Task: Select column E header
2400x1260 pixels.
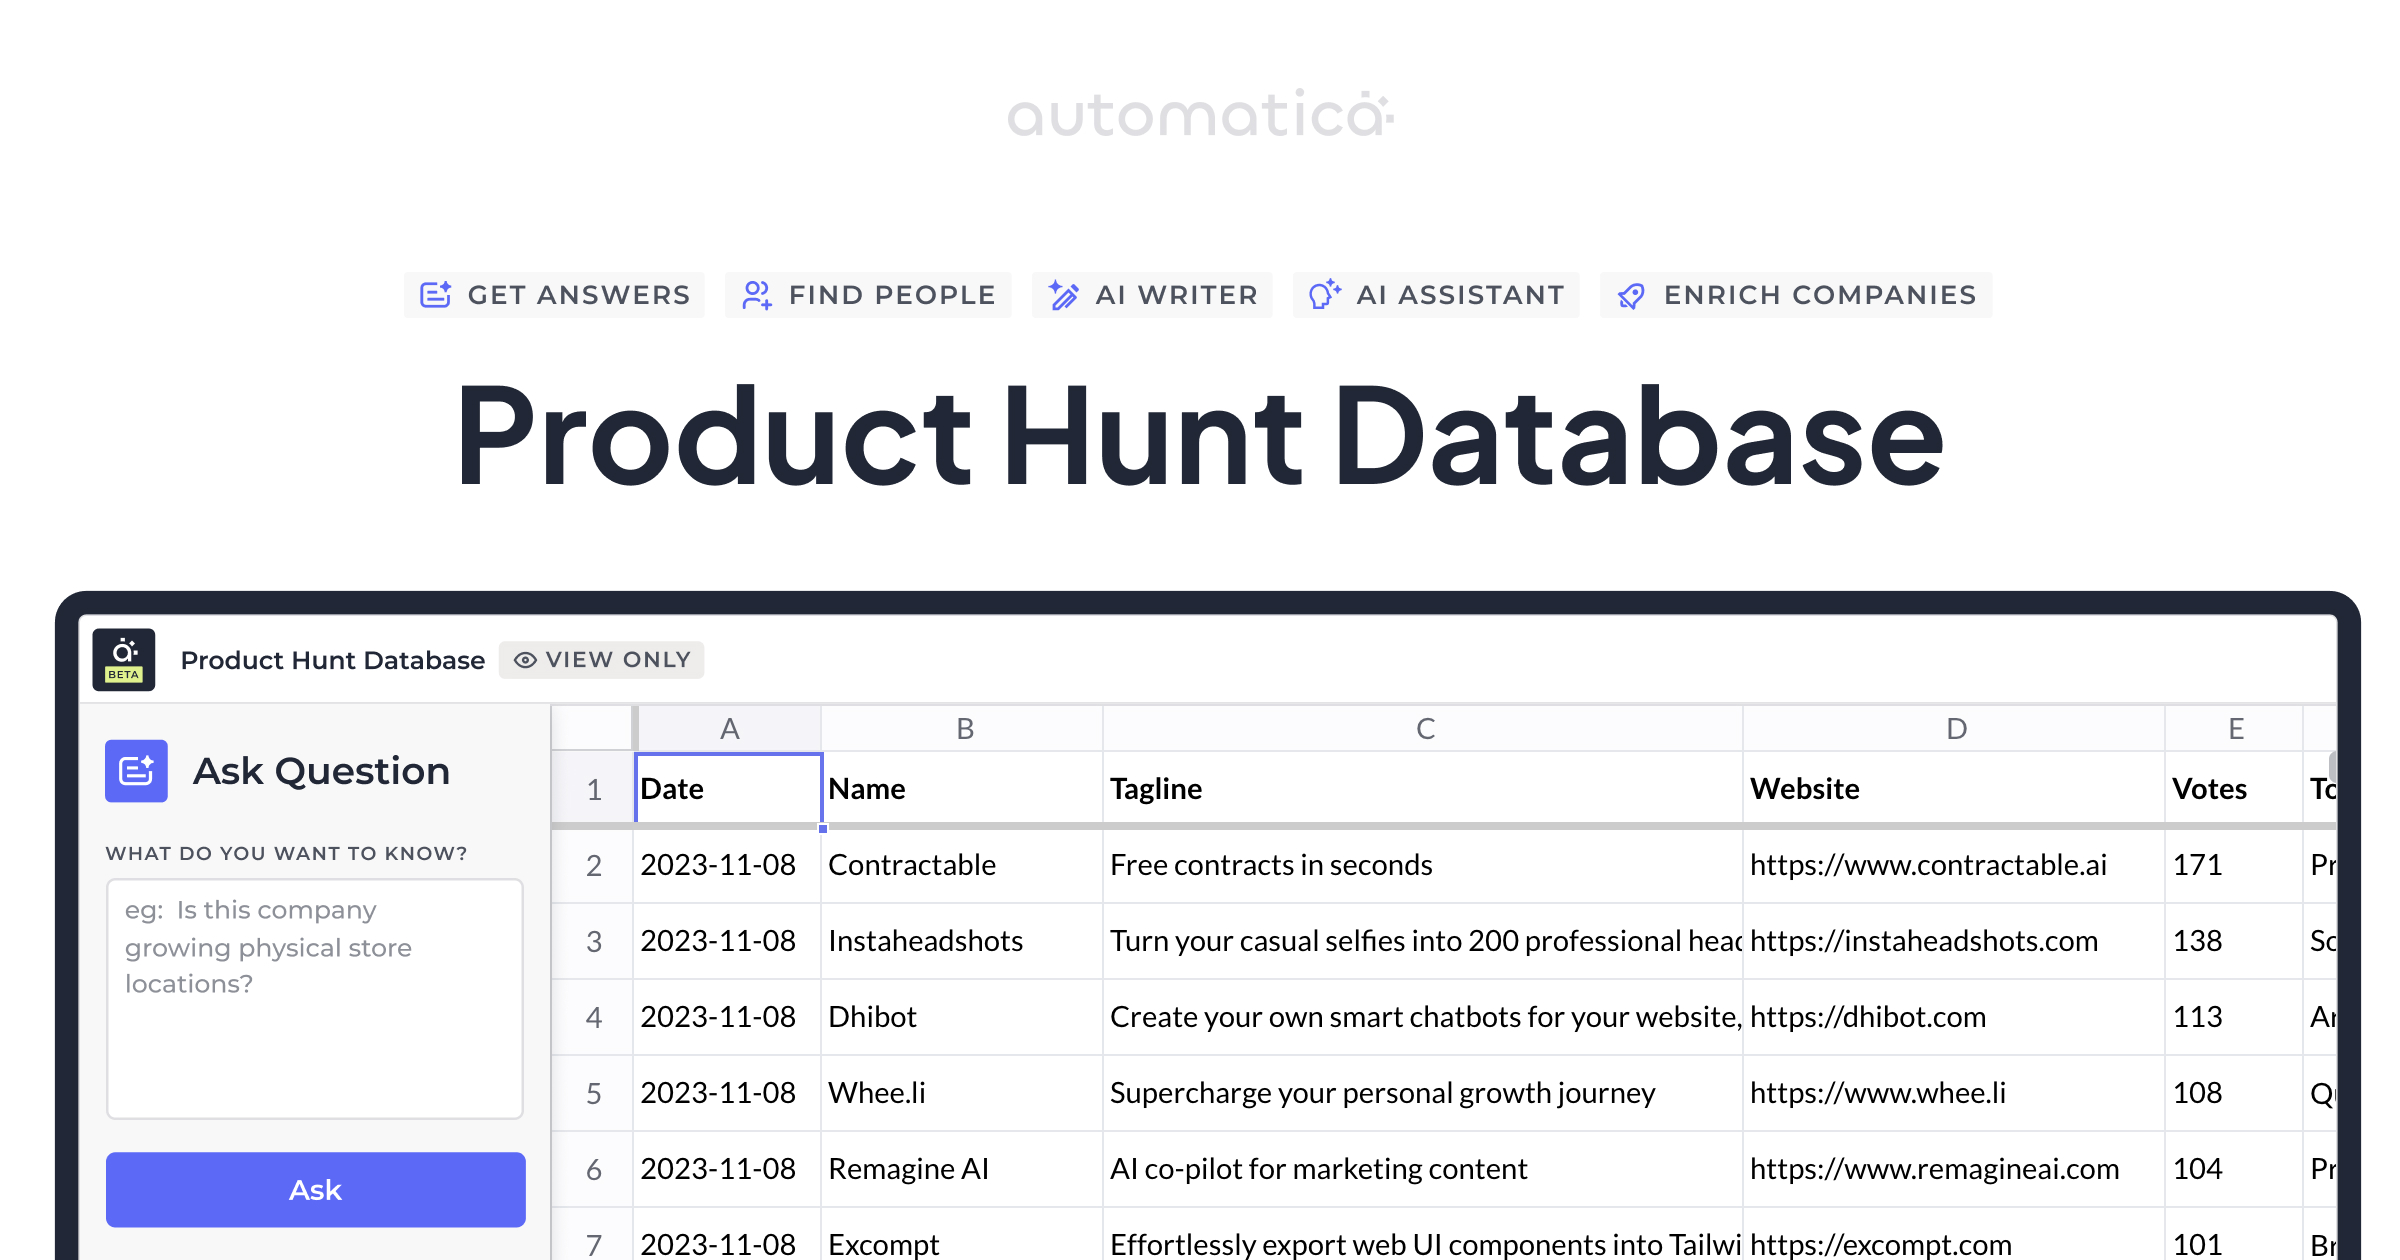Action: pos(2235,729)
